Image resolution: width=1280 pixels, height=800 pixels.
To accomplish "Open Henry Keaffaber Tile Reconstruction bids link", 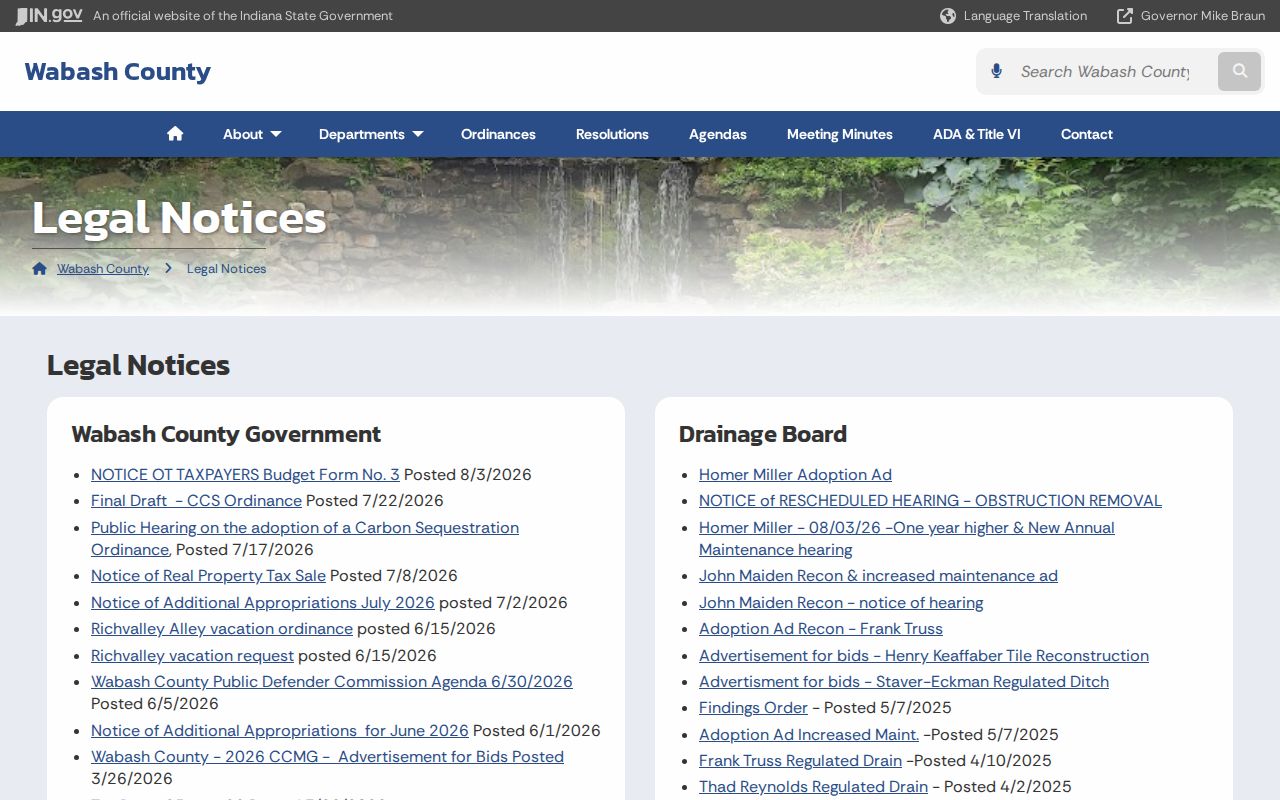I will point(924,656).
